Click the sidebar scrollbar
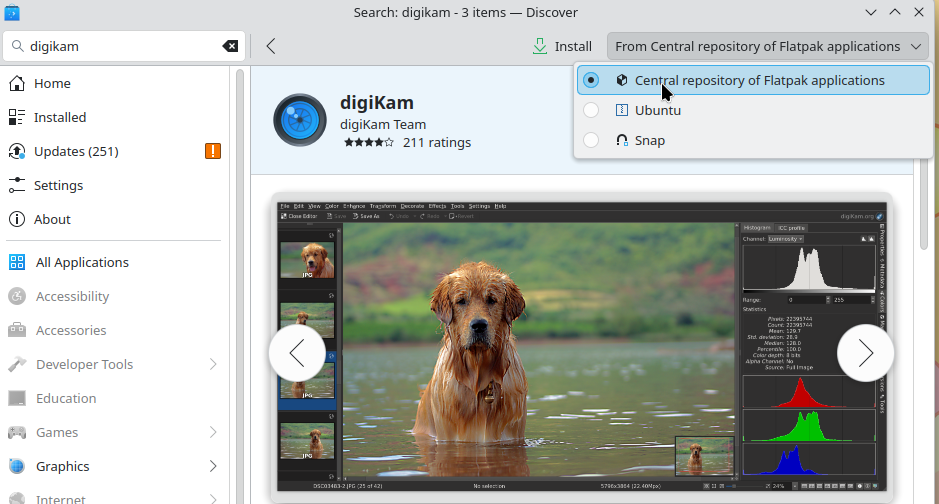The image size is (939, 504). click(240, 284)
